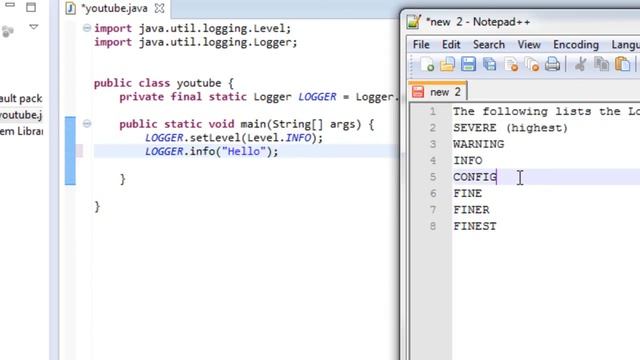Click the Save All icon in Notepad++
The width and height of the screenshot is (640, 360).
[x=489, y=64]
